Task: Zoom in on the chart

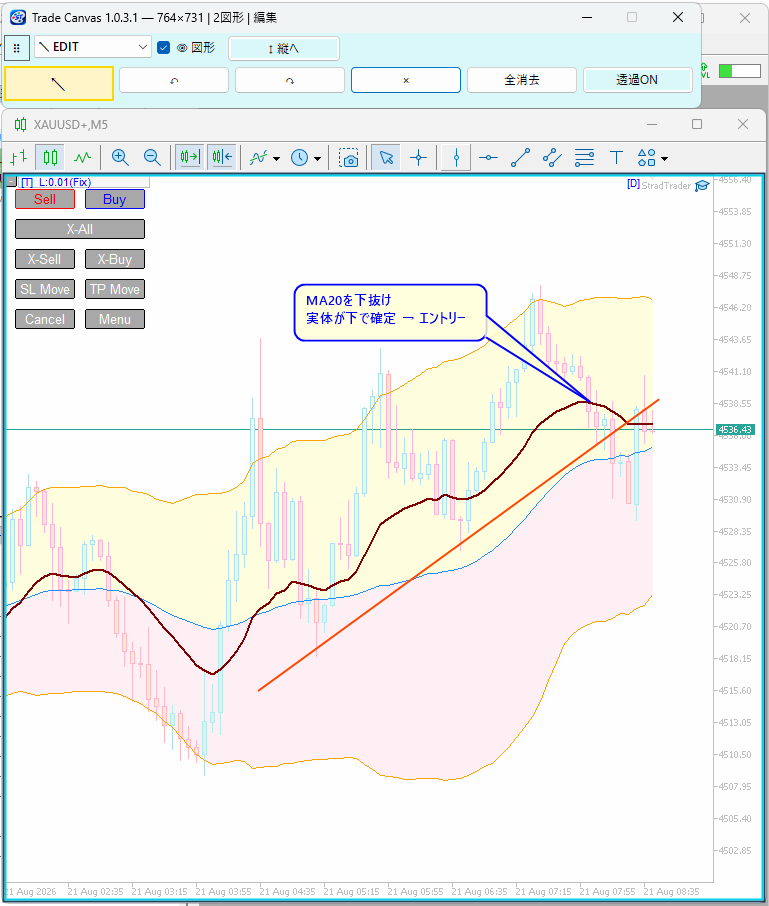Action: 120,157
